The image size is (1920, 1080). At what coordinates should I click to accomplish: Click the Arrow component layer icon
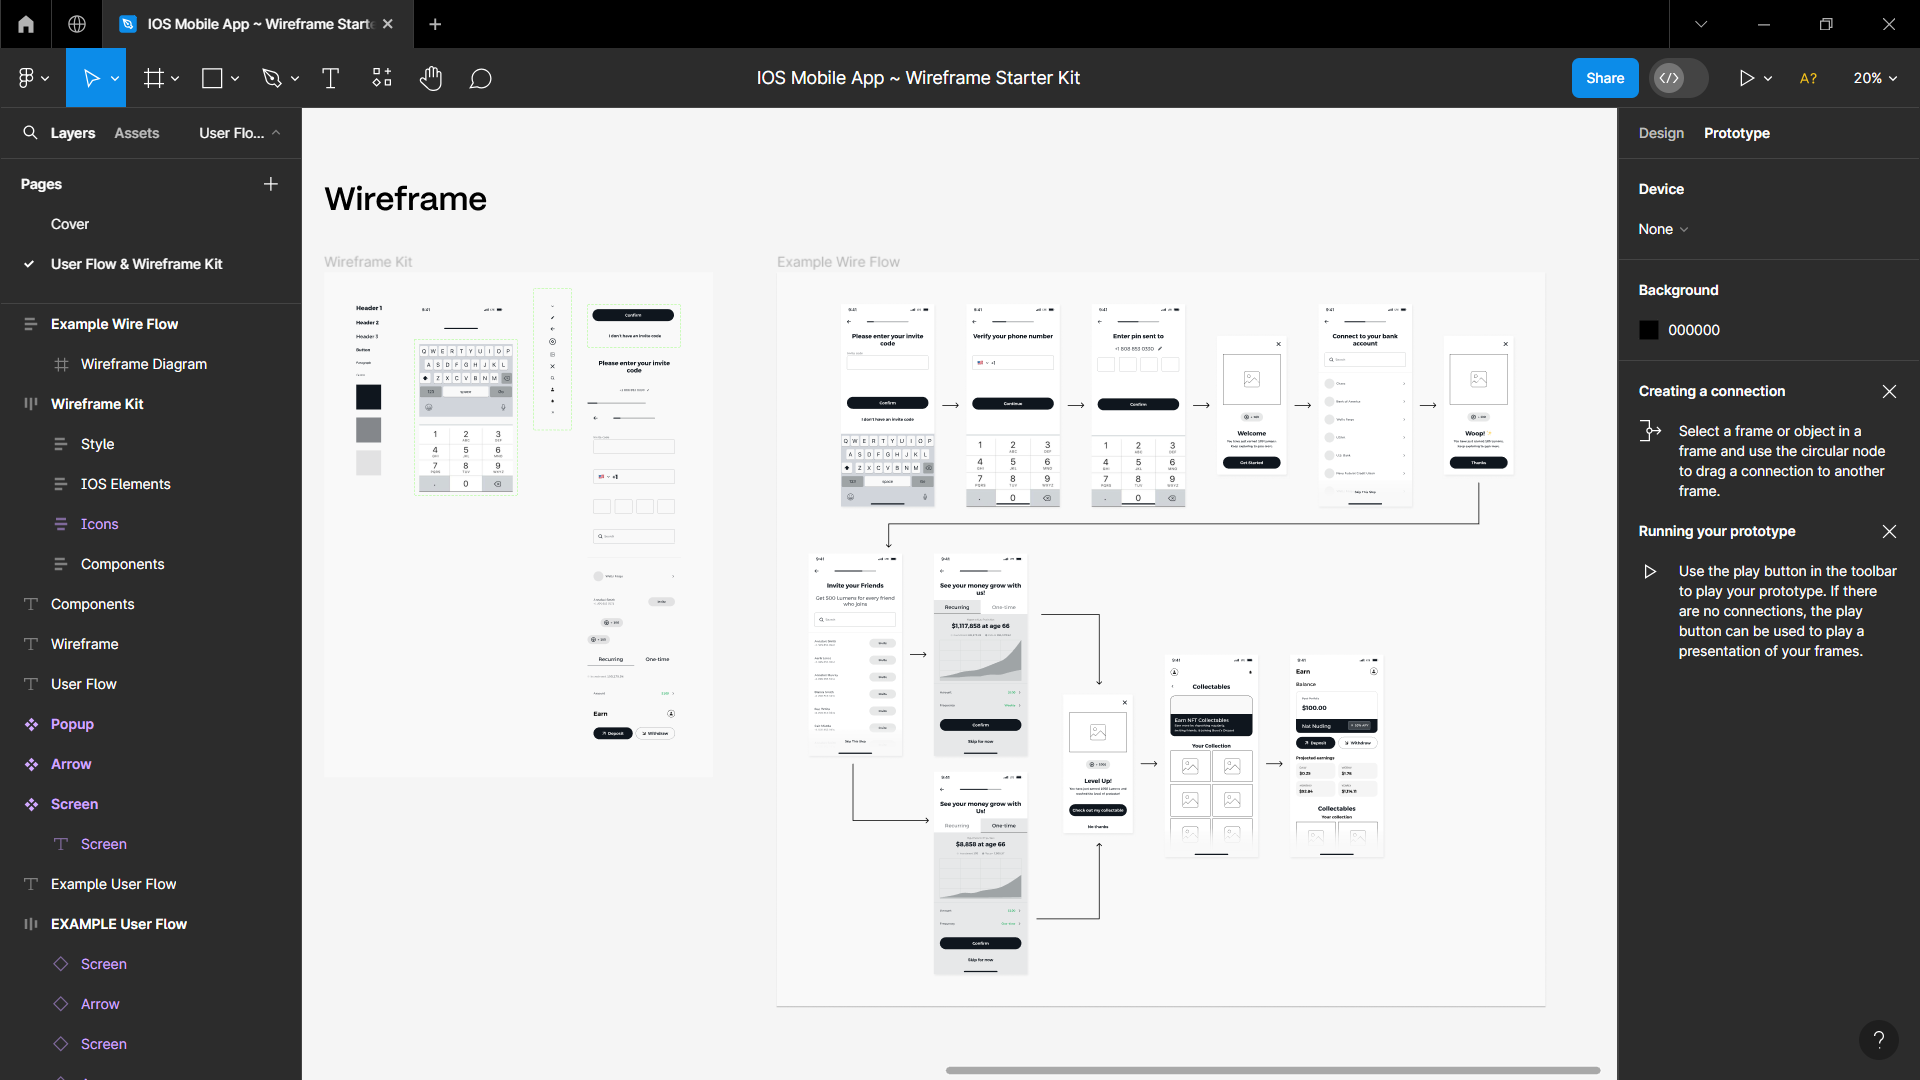coord(31,764)
